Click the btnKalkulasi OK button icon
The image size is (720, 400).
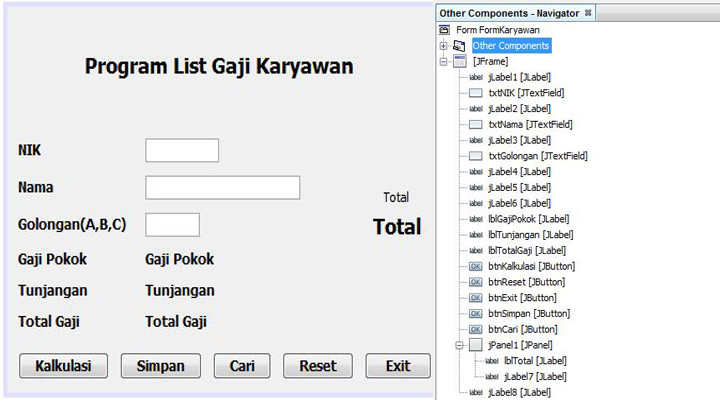(476, 266)
